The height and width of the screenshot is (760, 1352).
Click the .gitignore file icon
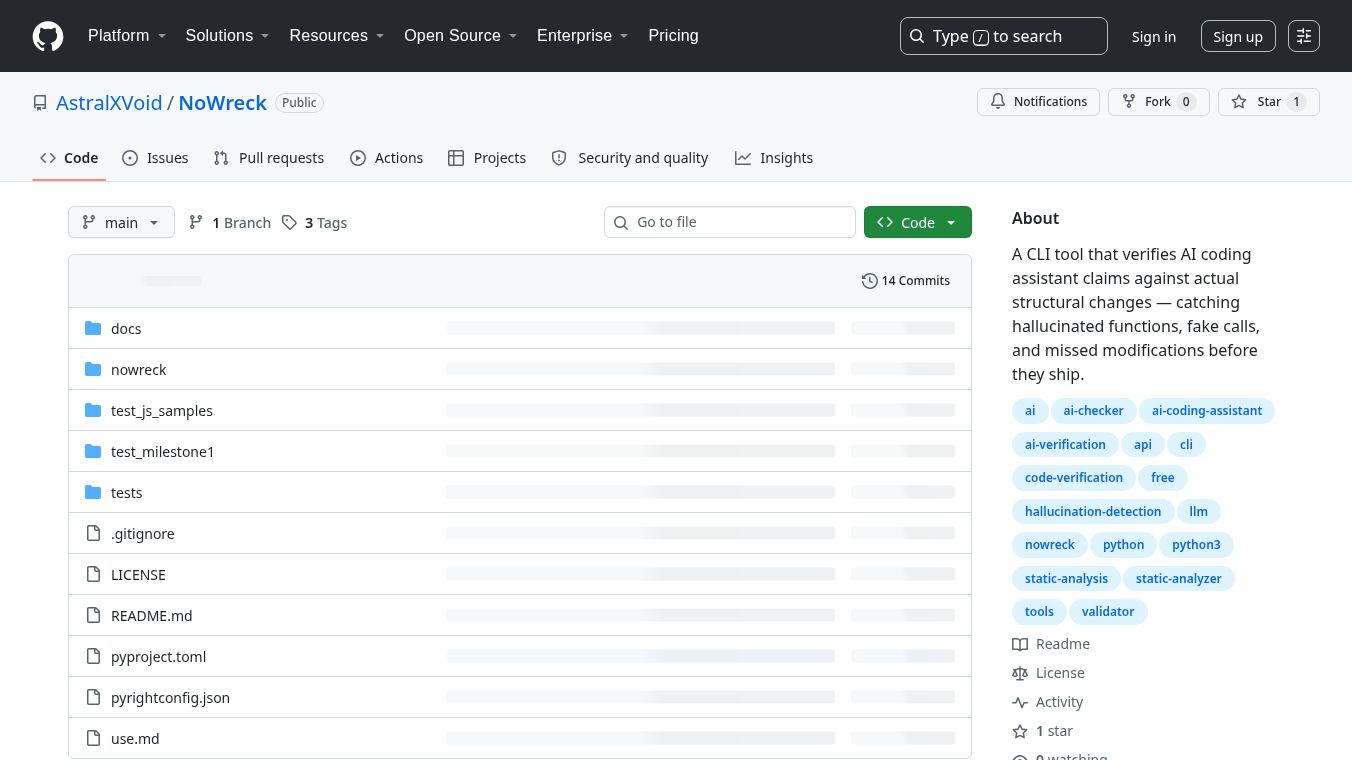(x=94, y=533)
